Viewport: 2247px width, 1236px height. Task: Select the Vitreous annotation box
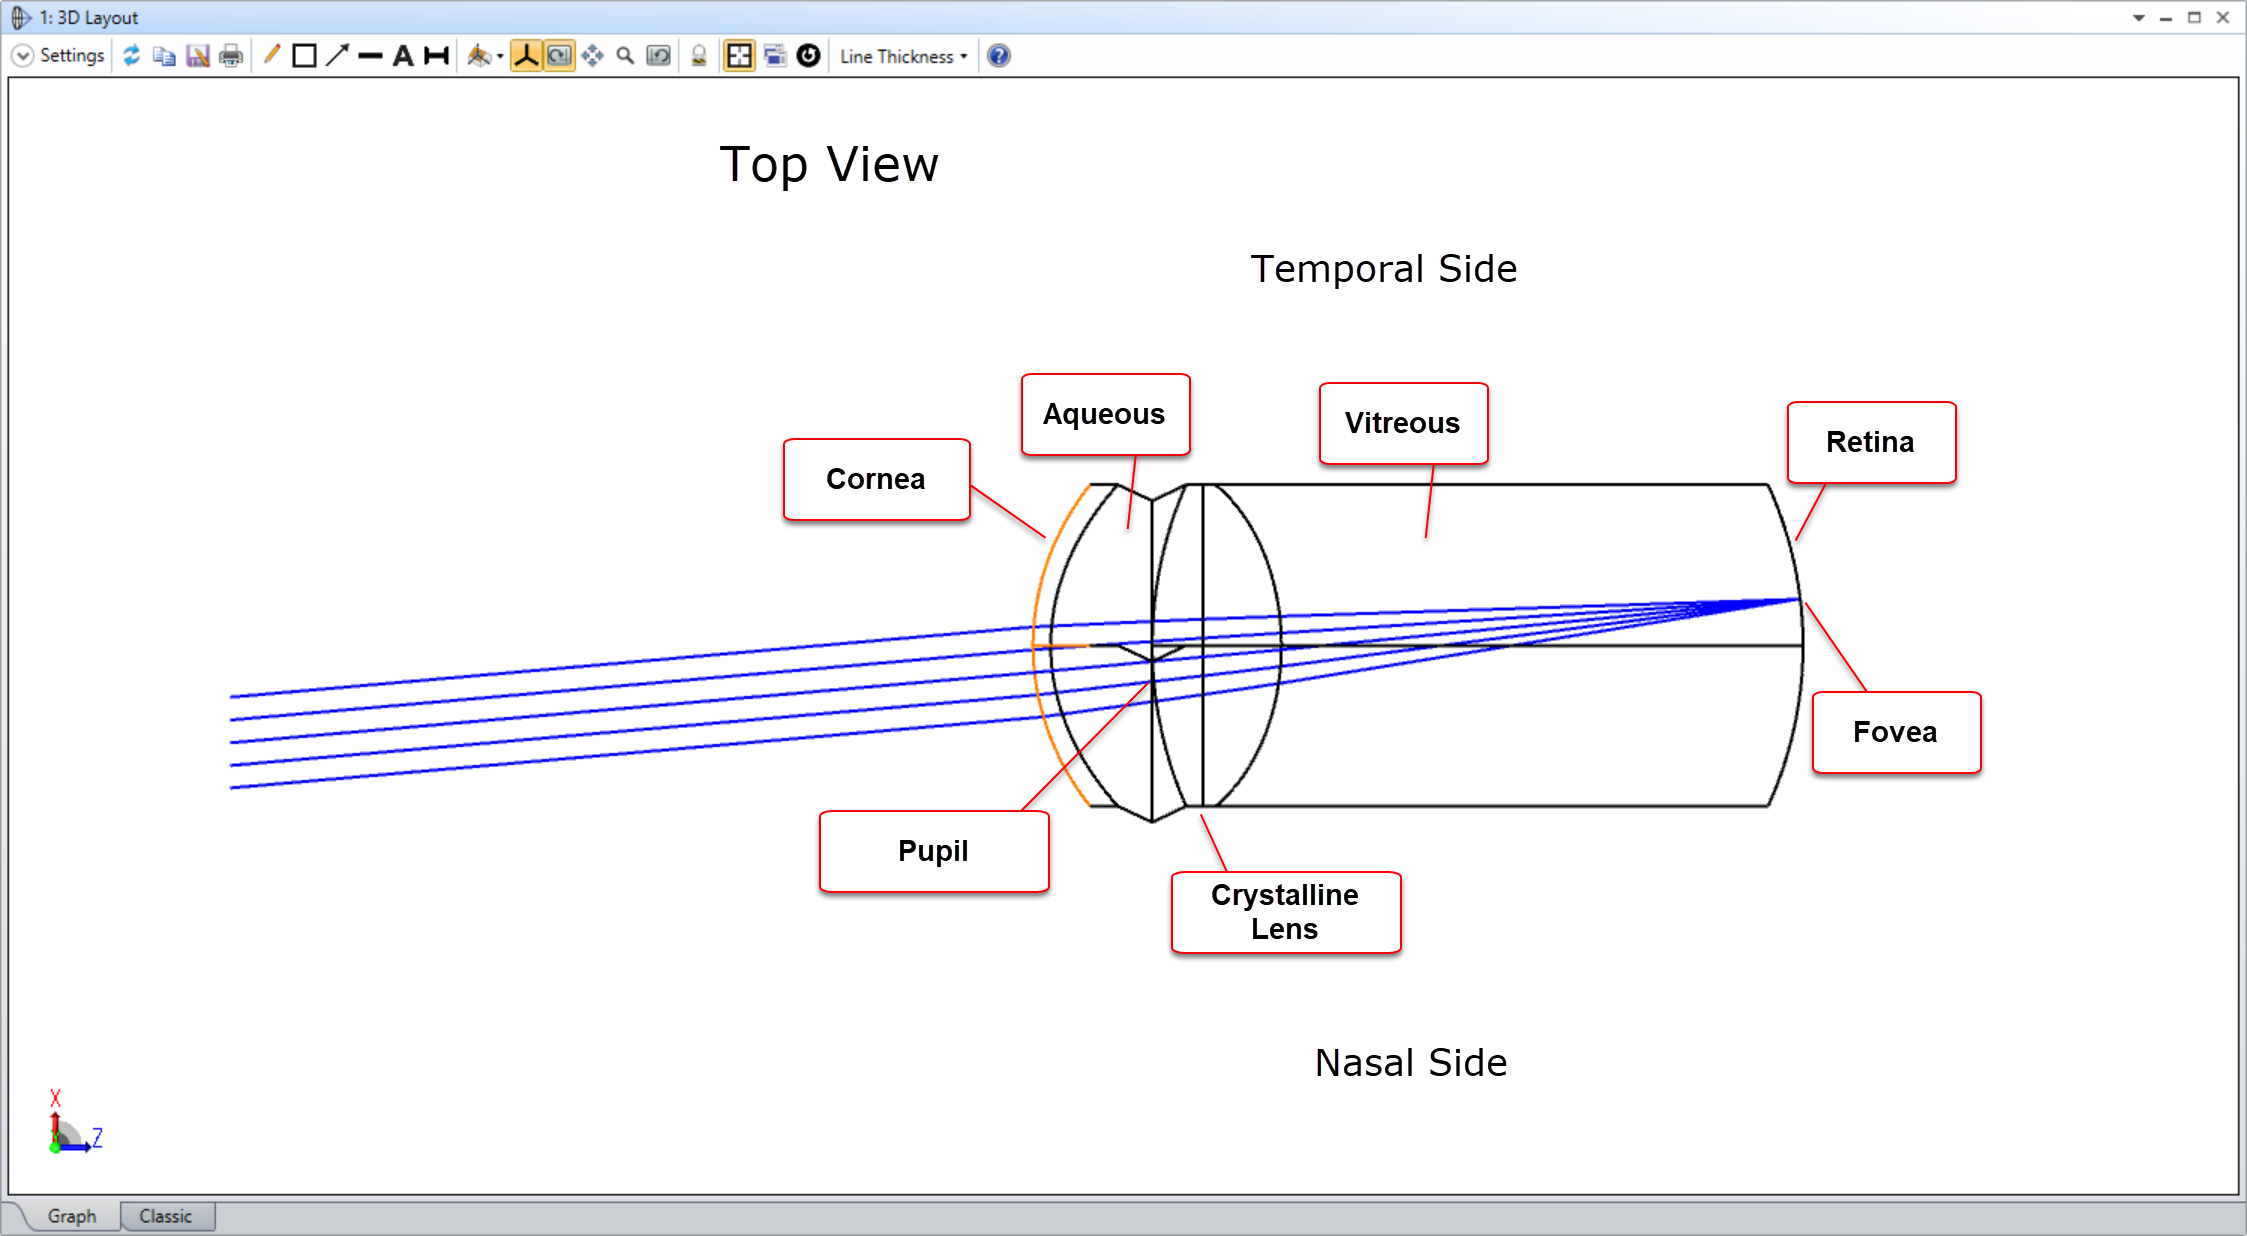point(1403,424)
